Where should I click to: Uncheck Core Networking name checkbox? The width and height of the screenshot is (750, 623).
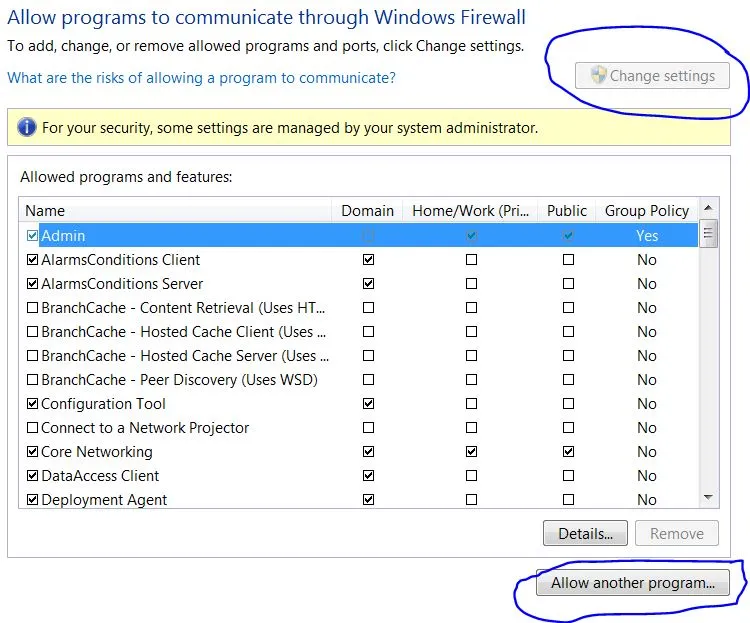click(x=32, y=451)
